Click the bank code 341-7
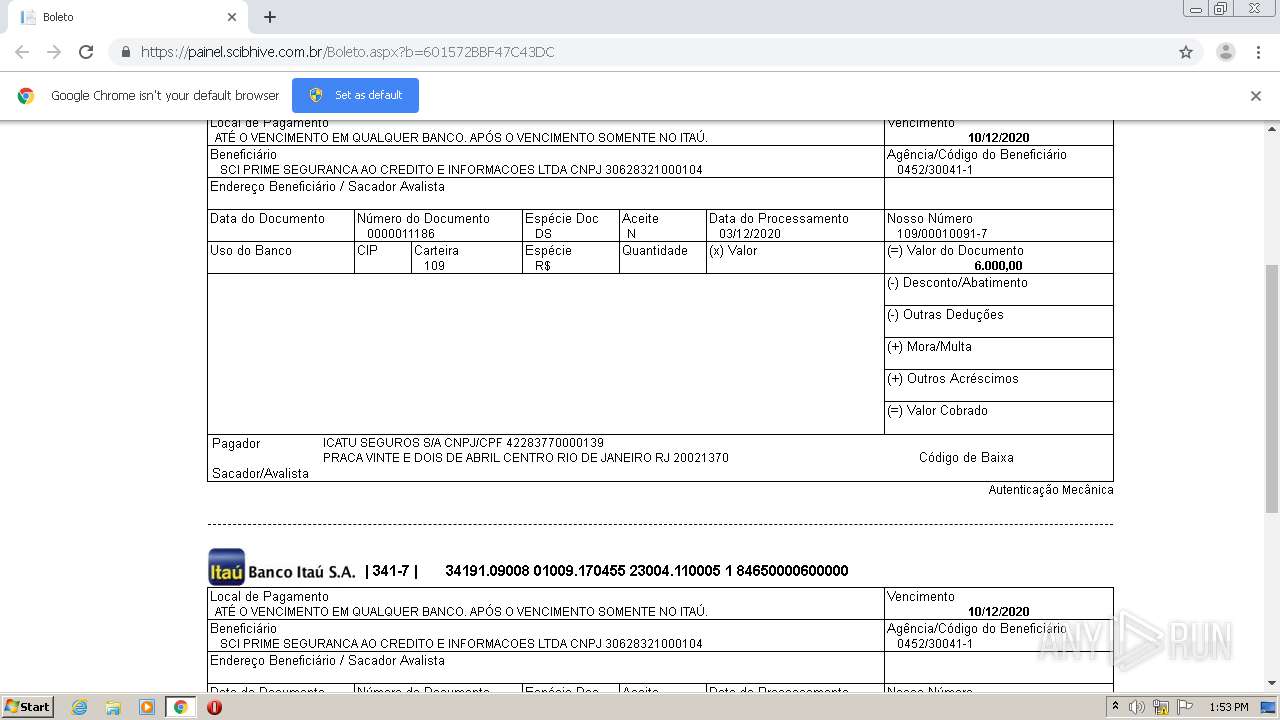 [x=391, y=571]
